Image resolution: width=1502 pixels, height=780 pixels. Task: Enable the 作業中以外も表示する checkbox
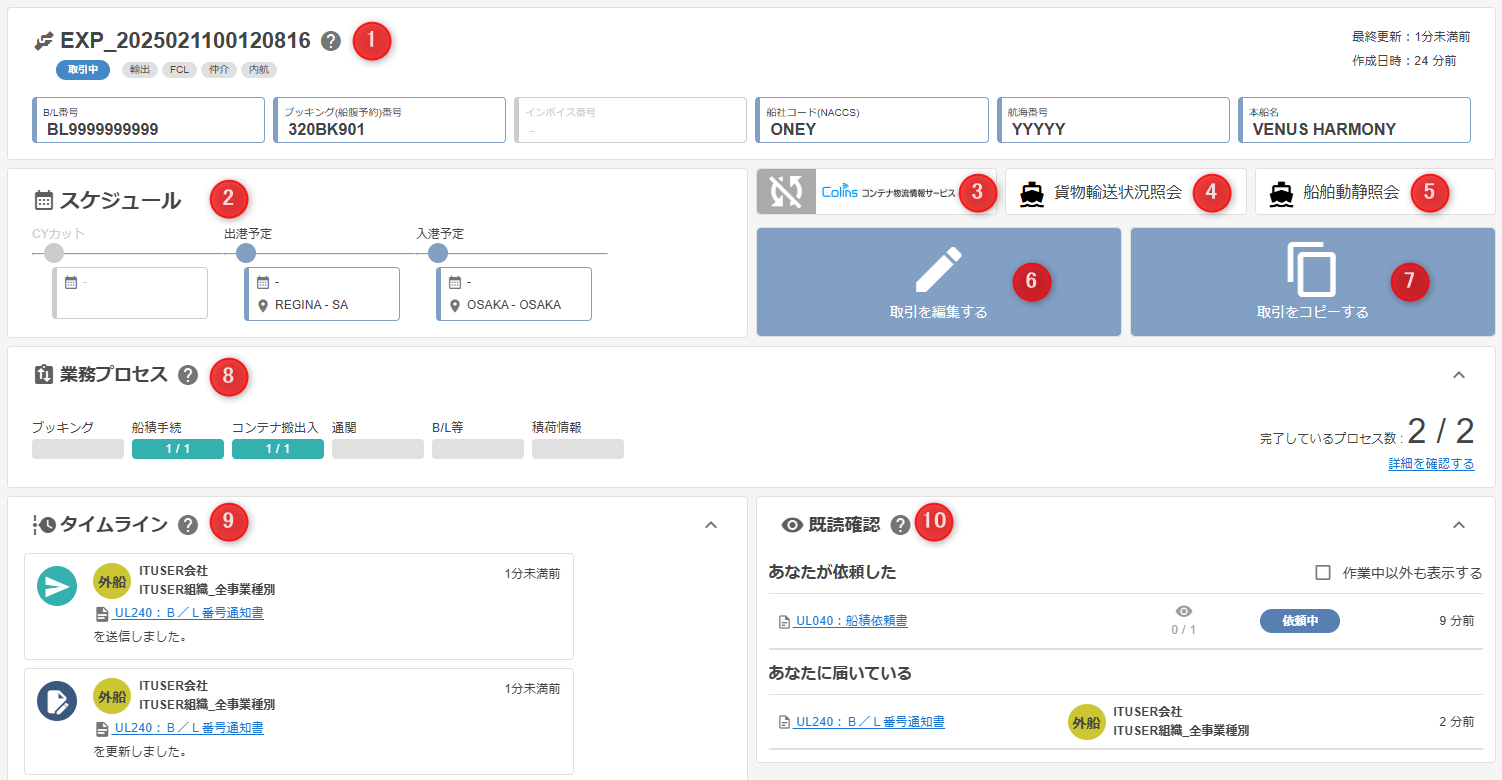(1323, 573)
